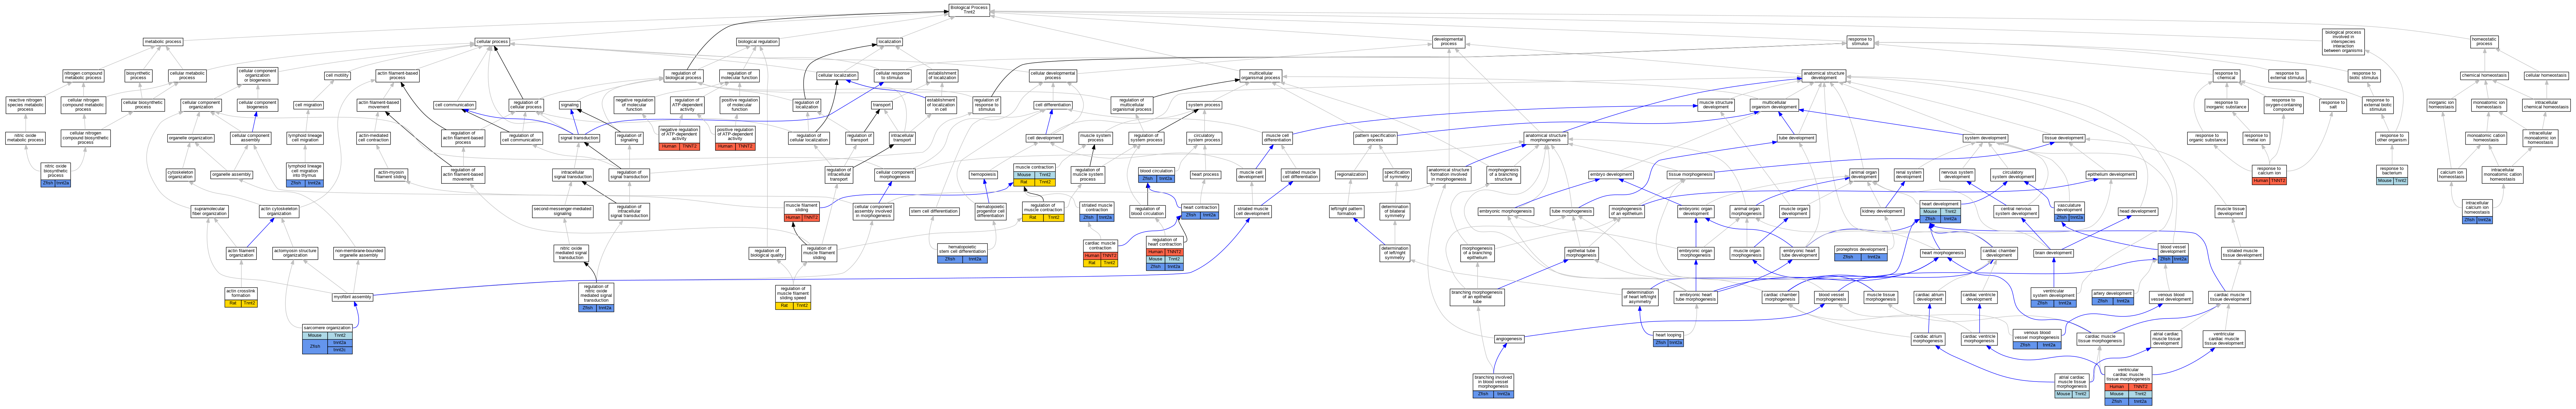The width and height of the screenshot is (2576, 409).
Task: Select the 'response to salt' node
Action: pyautogui.click(x=2332, y=105)
